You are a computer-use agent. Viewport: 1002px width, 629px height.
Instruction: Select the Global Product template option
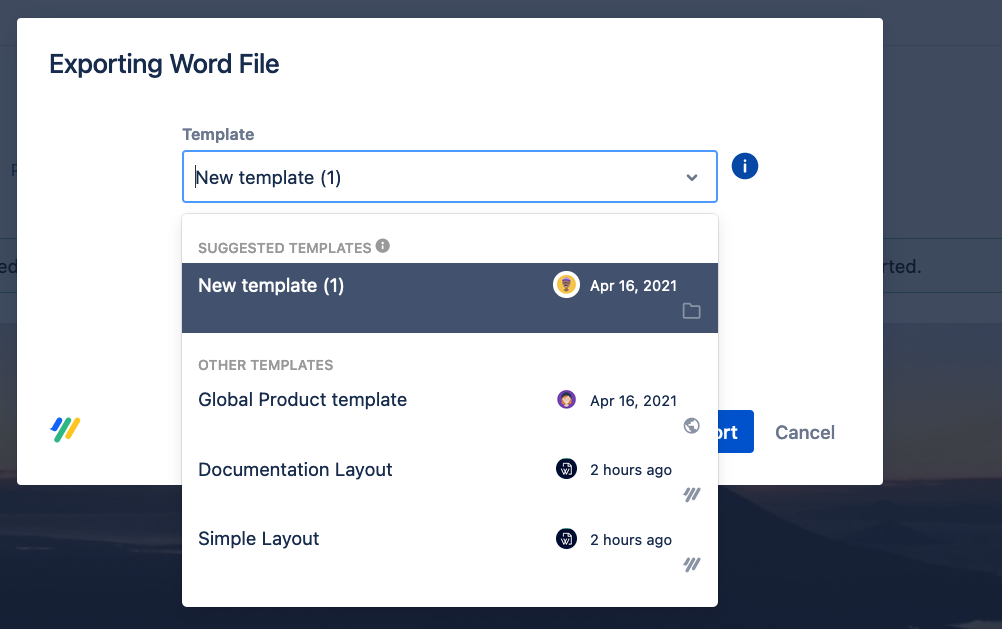pos(302,400)
